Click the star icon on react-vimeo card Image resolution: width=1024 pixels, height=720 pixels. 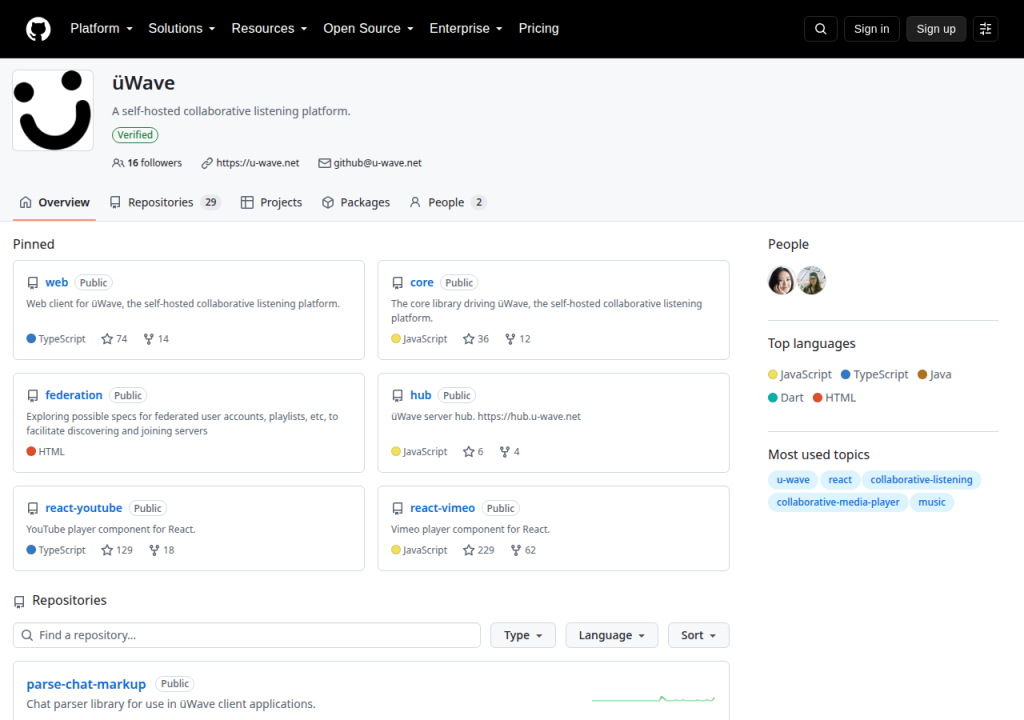coord(468,550)
